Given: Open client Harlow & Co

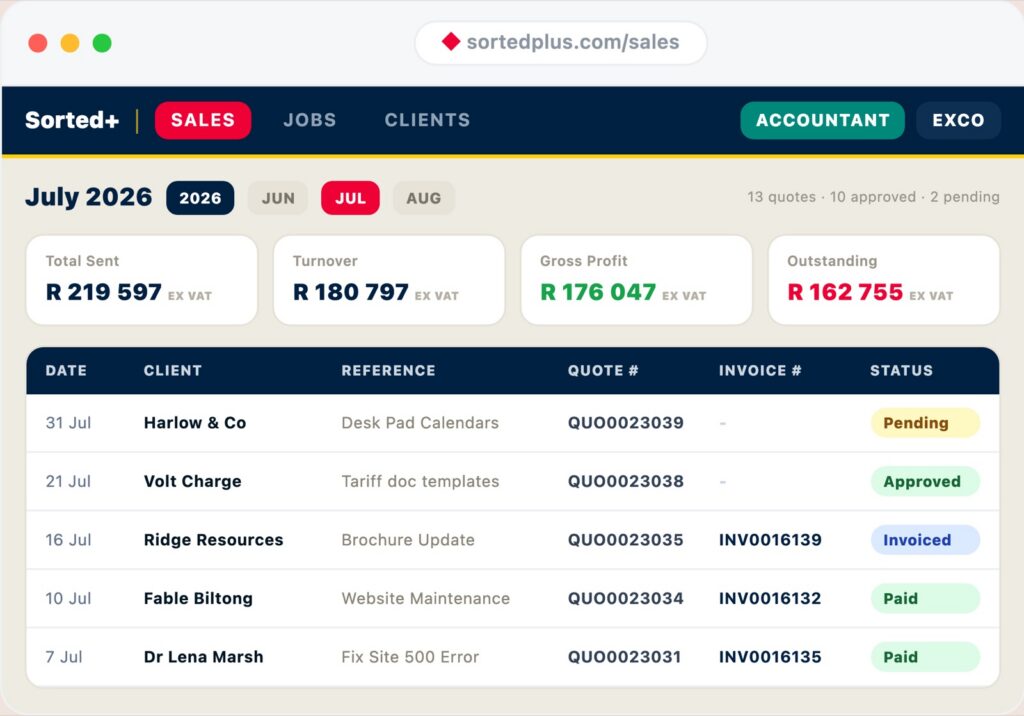Looking at the screenshot, I should point(195,423).
